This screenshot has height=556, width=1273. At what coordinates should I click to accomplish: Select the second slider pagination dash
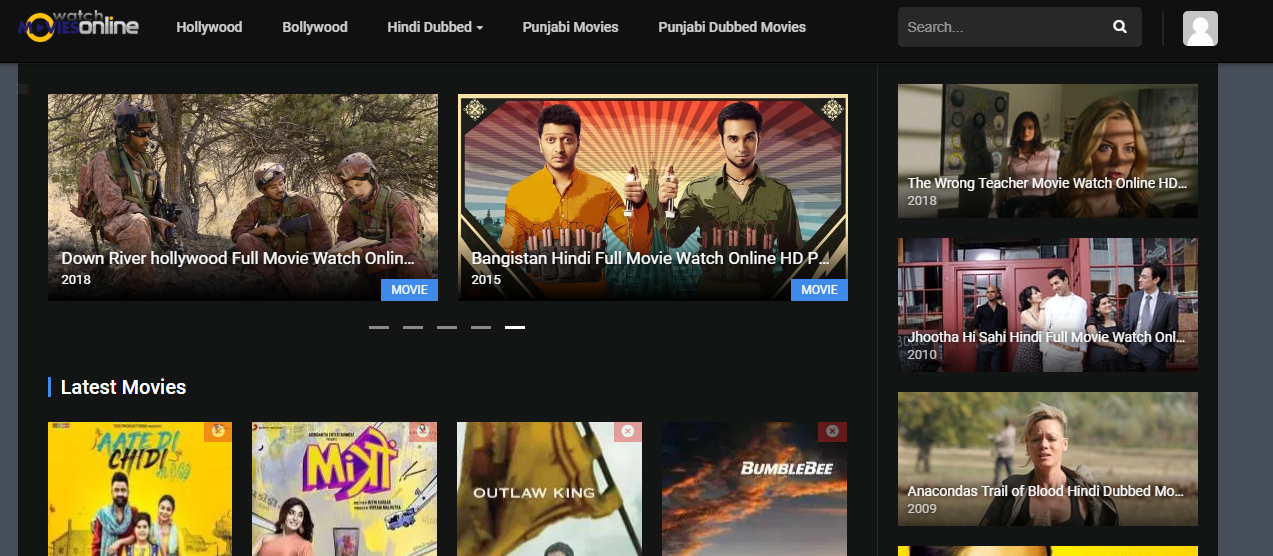coord(413,327)
